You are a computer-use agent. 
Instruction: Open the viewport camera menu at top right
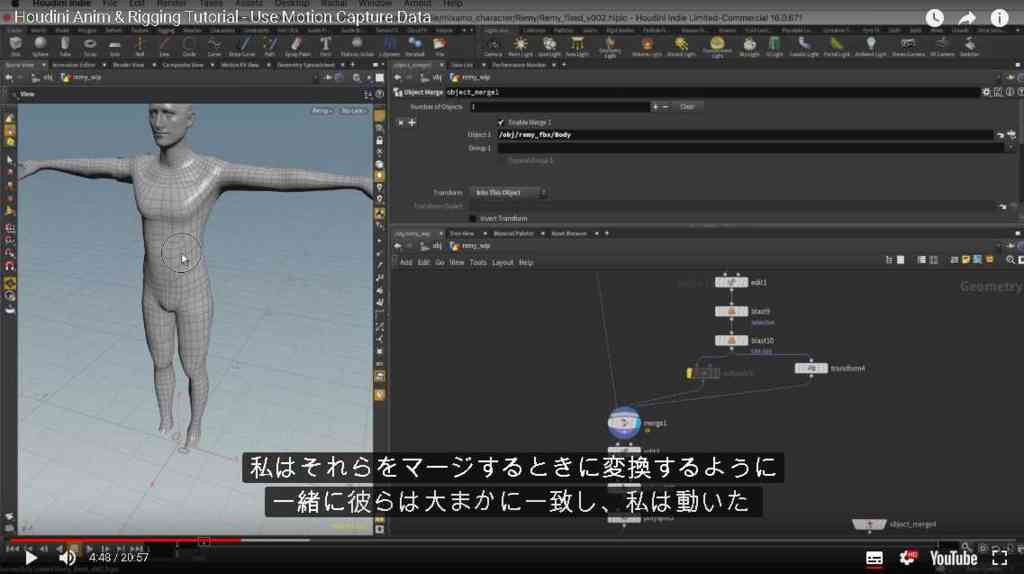(x=353, y=110)
